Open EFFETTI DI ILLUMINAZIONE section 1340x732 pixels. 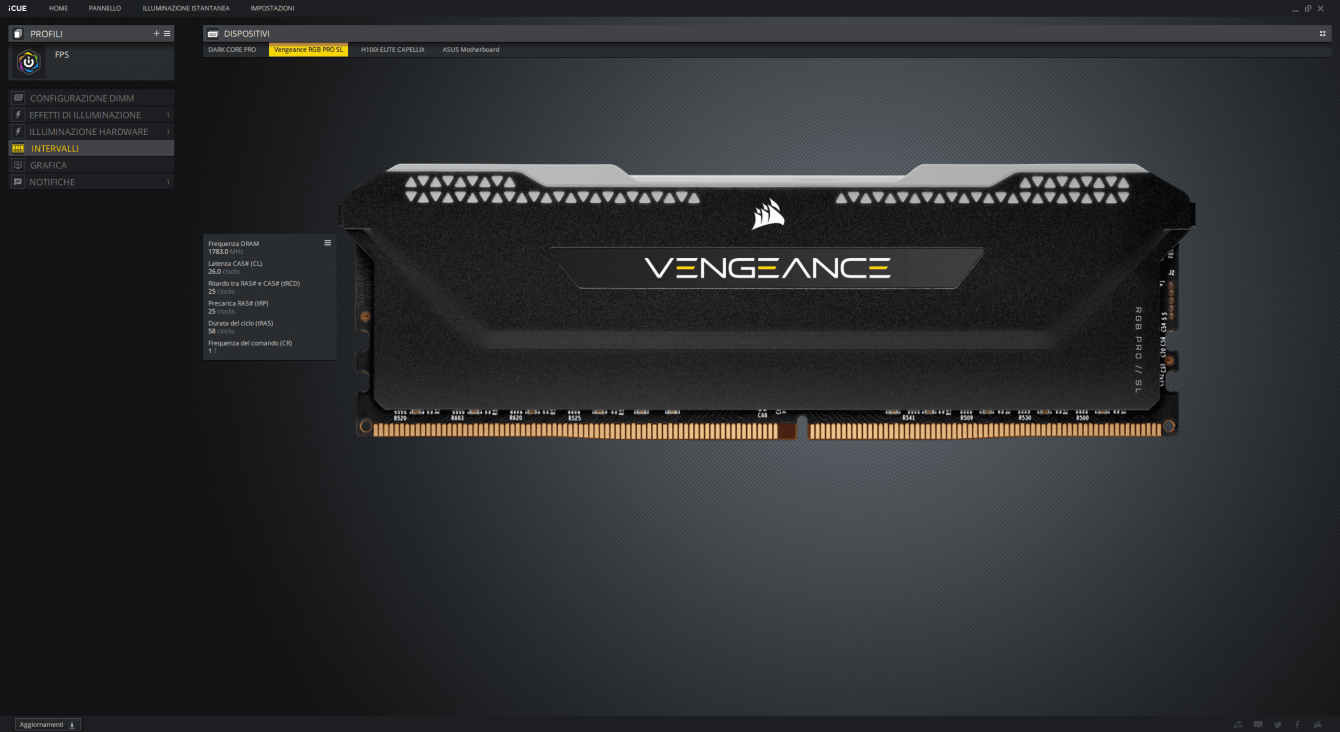[91, 115]
